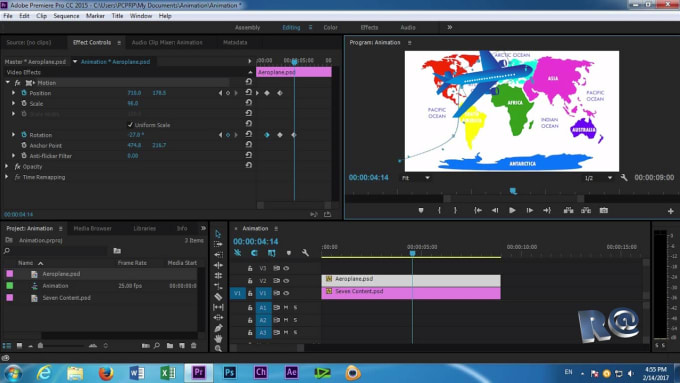Expand the Position property

(13, 93)
